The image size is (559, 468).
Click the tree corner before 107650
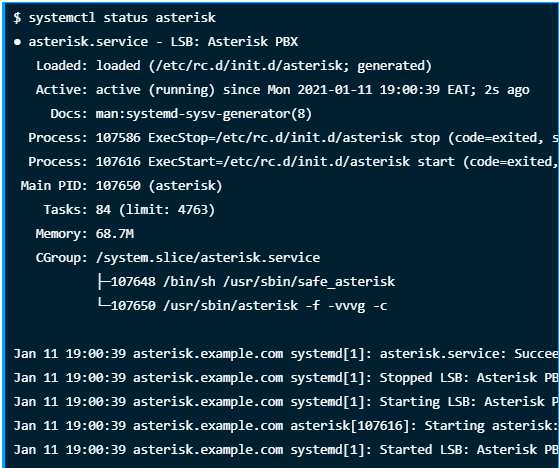[104, 304]
